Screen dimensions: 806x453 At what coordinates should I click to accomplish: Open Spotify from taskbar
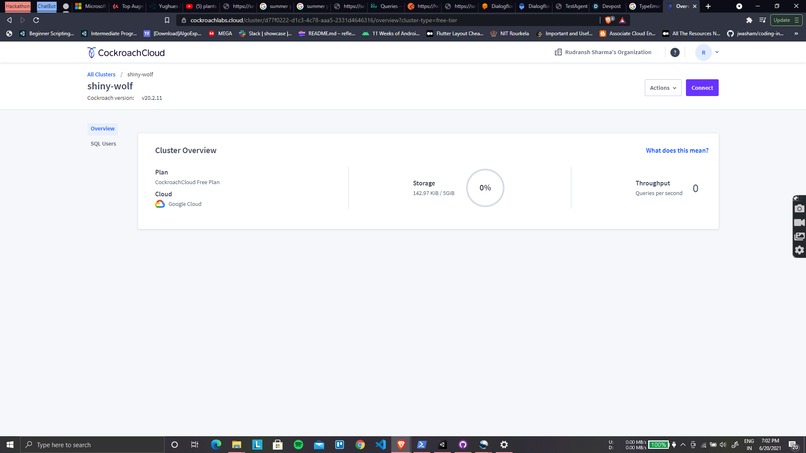coord(298,445)
